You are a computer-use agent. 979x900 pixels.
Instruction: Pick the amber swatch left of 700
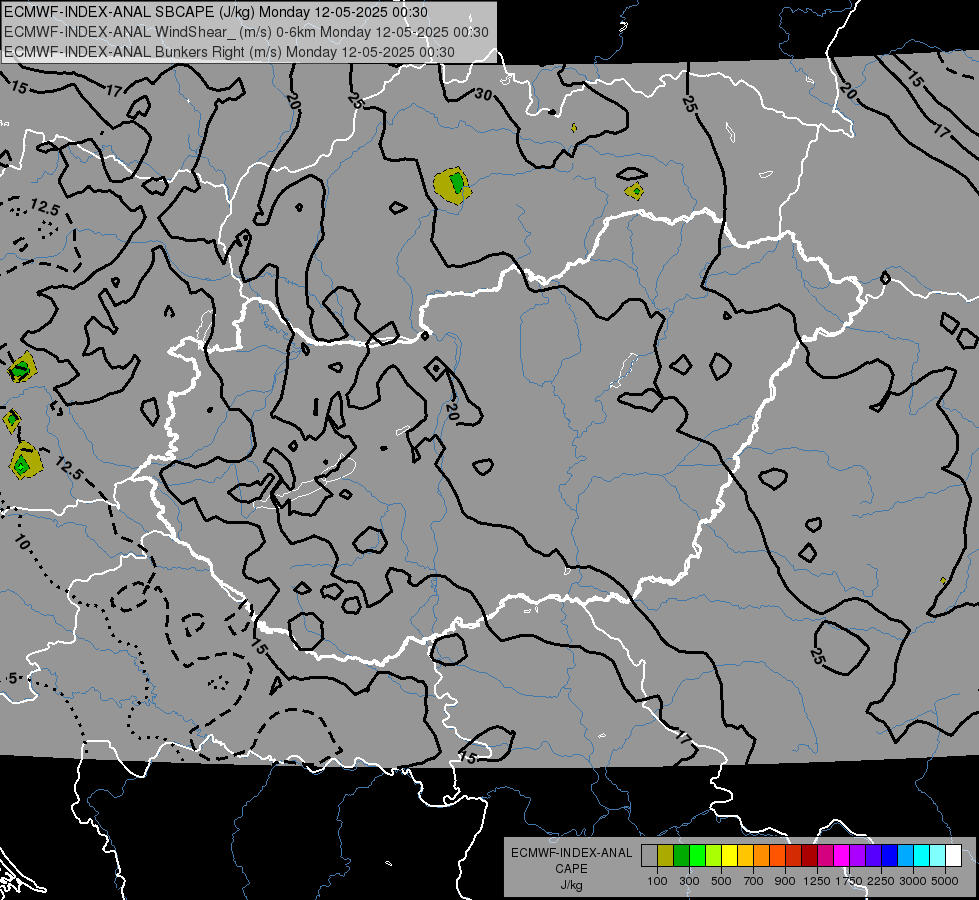click(745, 856)
